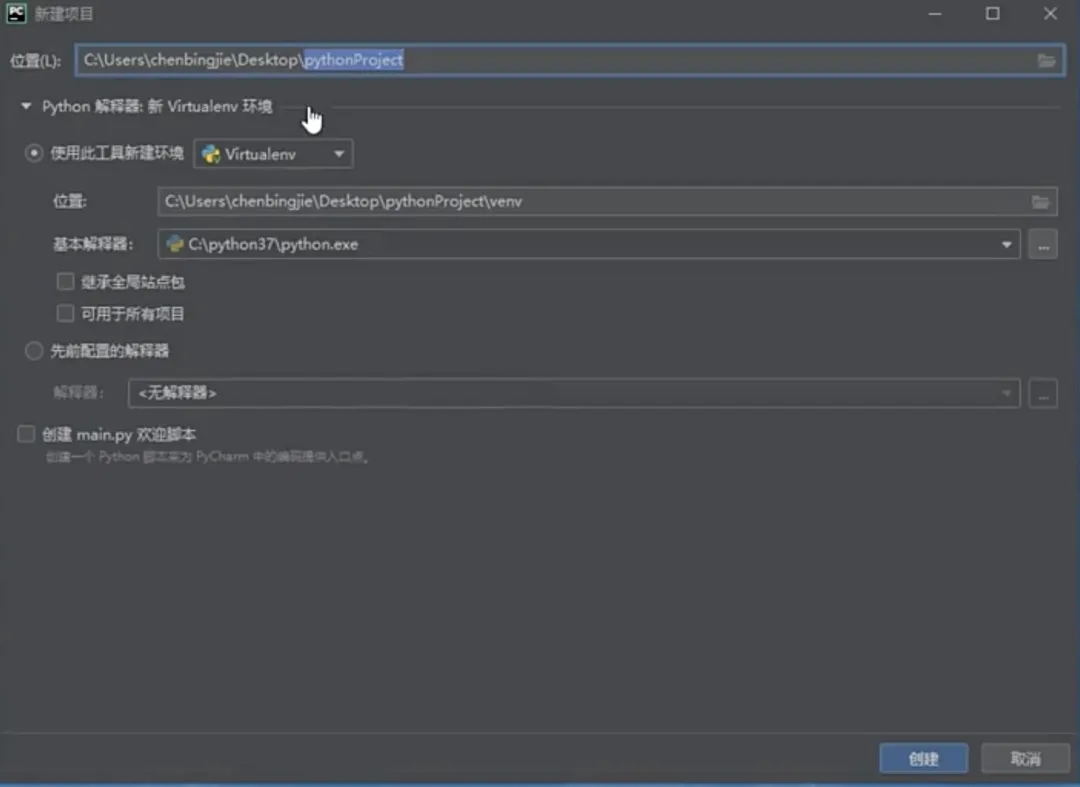Open folder browser for the venv location
1080x787 pixels.
coord(1040,202)
